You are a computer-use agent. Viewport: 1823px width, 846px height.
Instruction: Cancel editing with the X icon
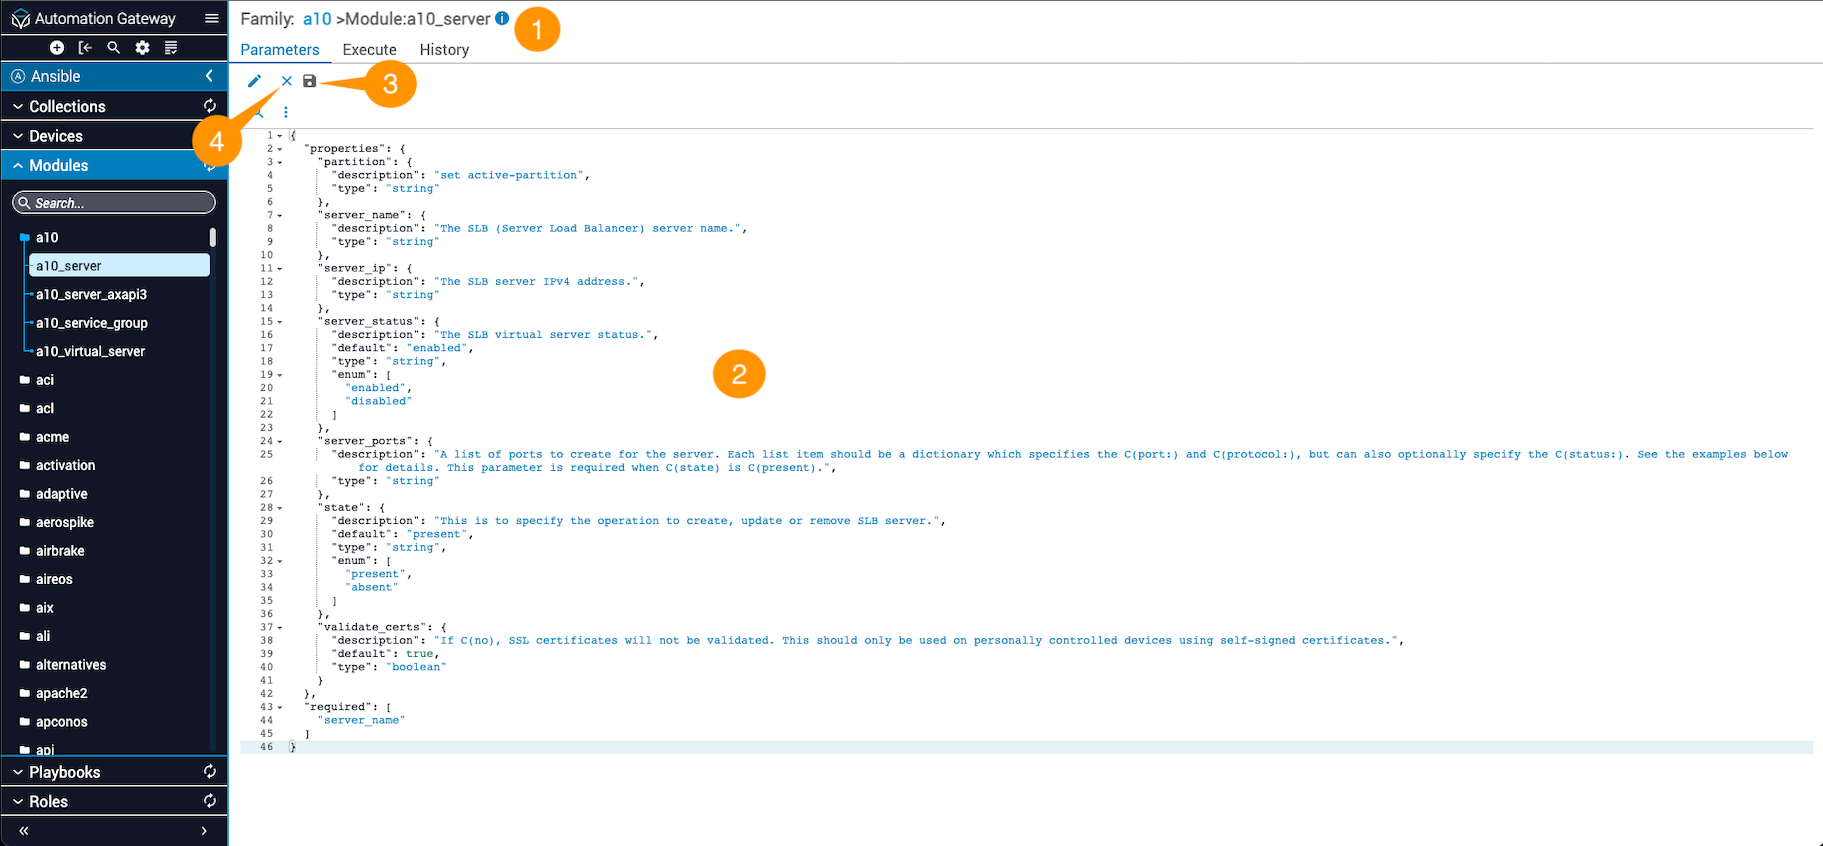coord(287,81)
